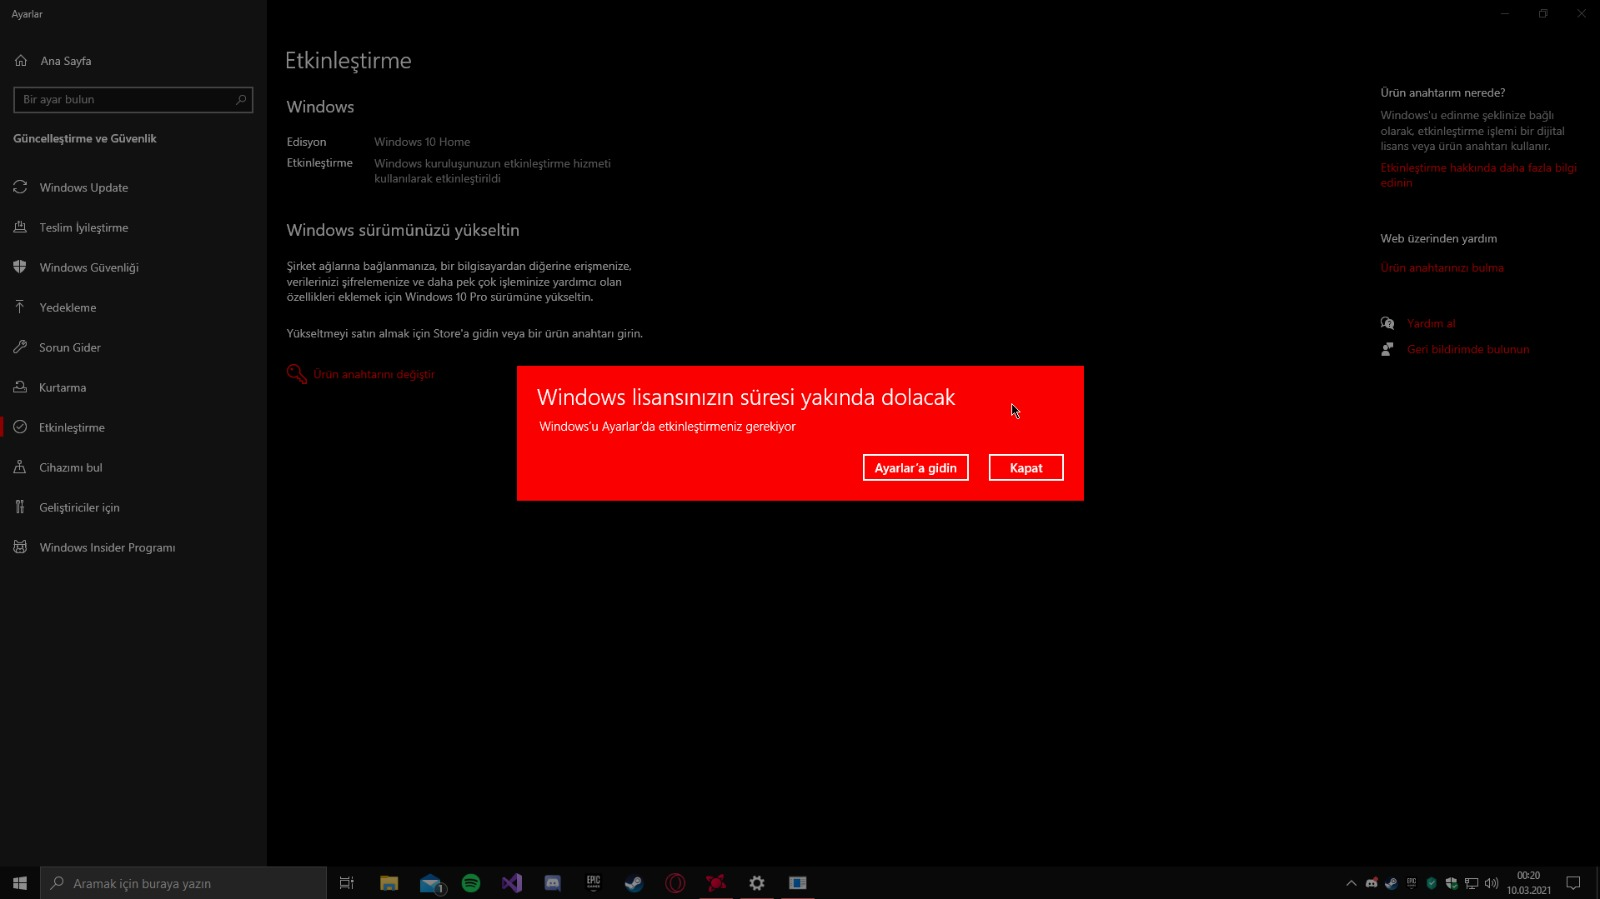Show hidden system tray icons
The width and height of the screenshot is (1600, 899).
(1351, 883)
